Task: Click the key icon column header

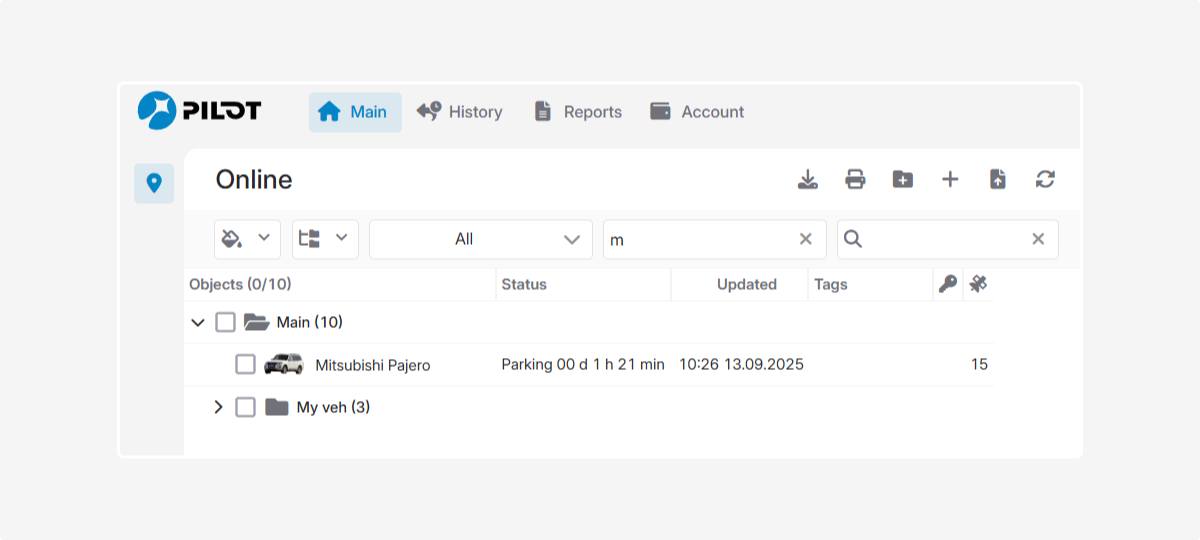Action: pyautogui.click(x=947, y=284)
